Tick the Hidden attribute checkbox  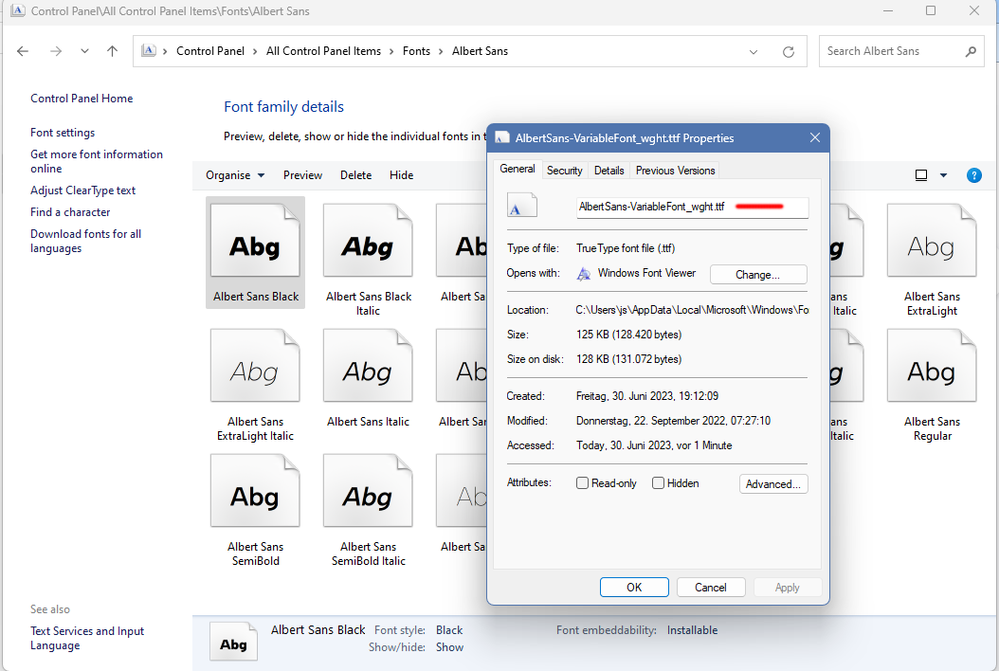click(658, 483)
